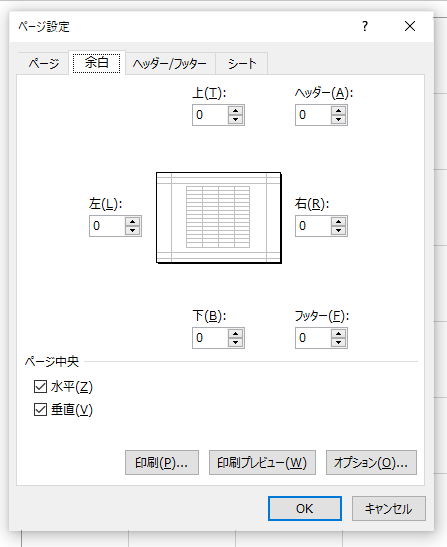This screenshot has width=447, height=547.
Task: Decrease the 下(B) bottom margin value
Action: pyautogui.click(x=236, y=342)
